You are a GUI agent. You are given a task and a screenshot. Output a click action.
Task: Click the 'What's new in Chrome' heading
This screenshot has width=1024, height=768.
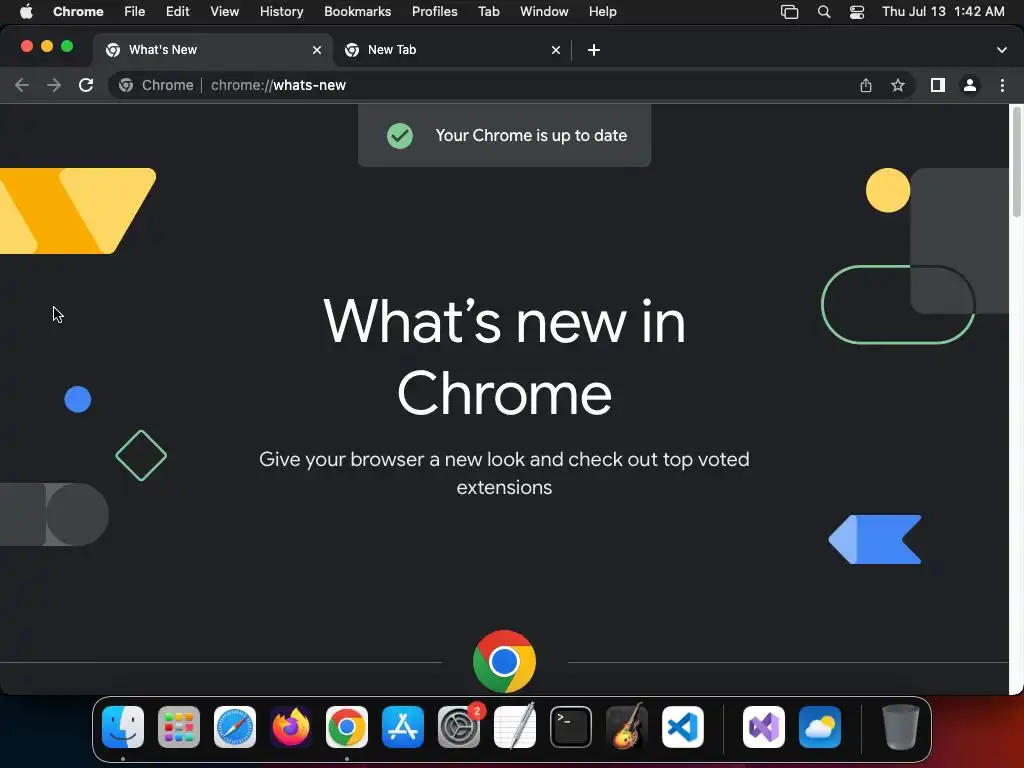pos(504,357)
